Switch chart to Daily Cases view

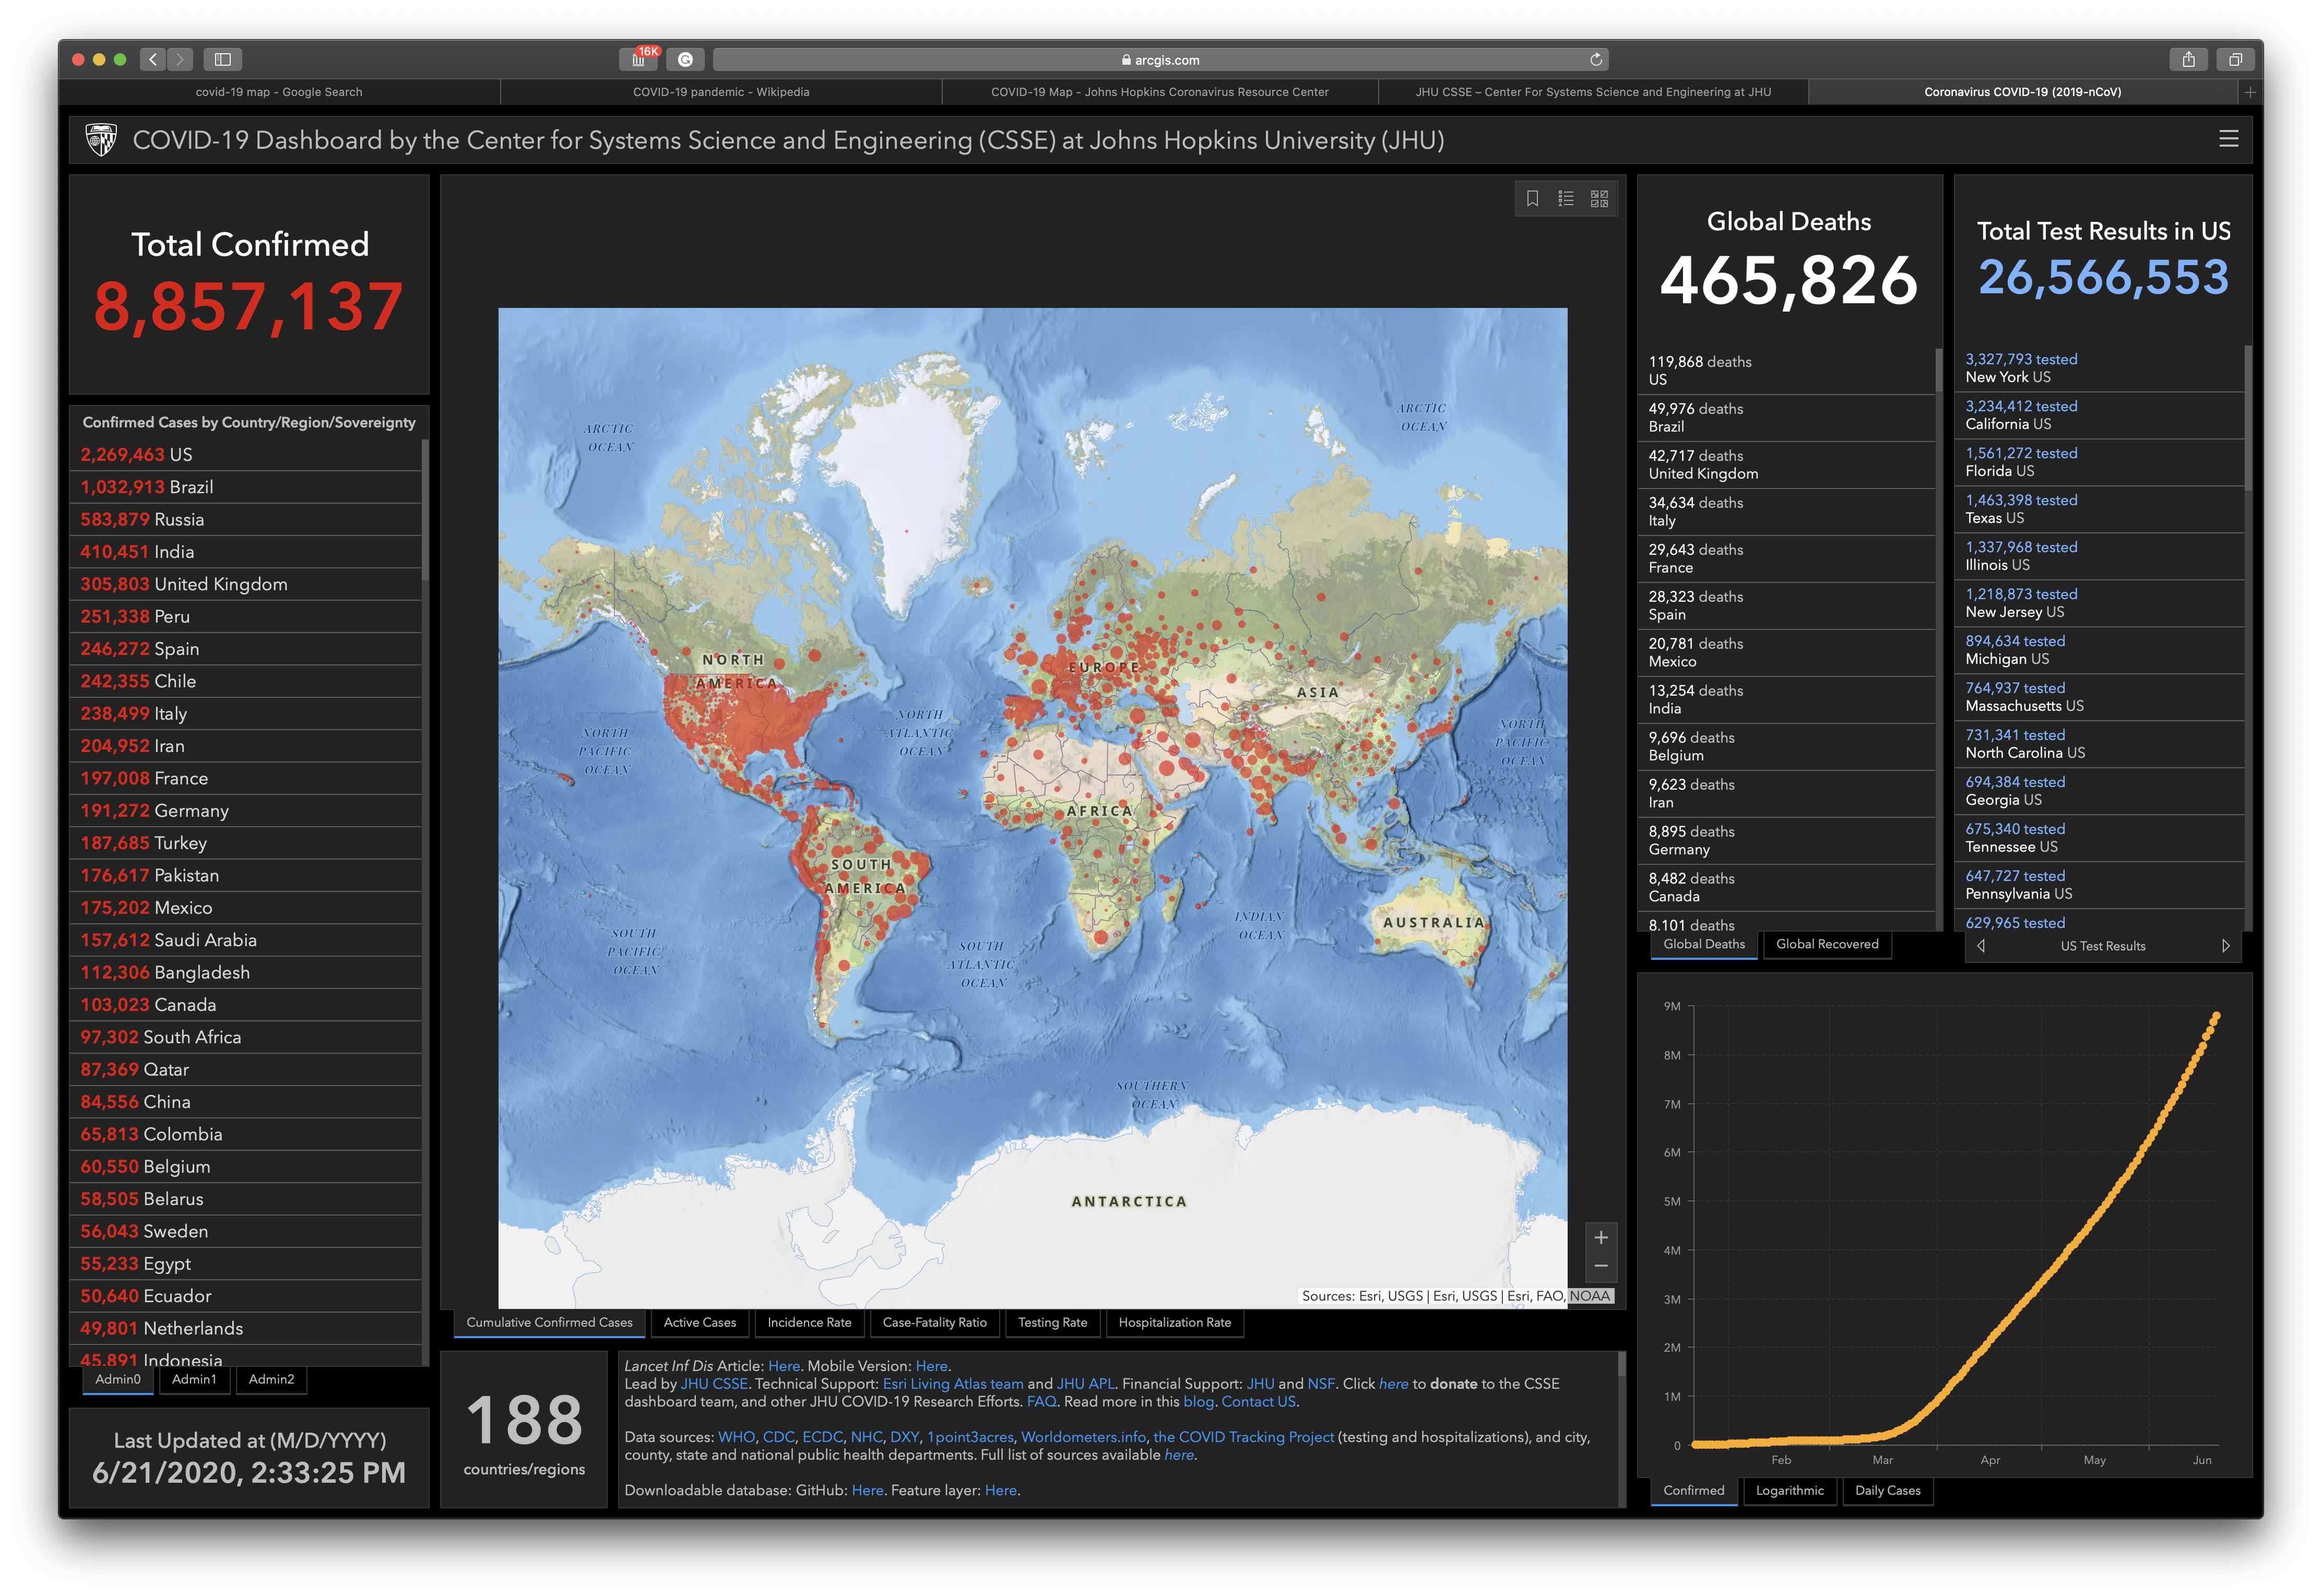tap(1887, 1490)
